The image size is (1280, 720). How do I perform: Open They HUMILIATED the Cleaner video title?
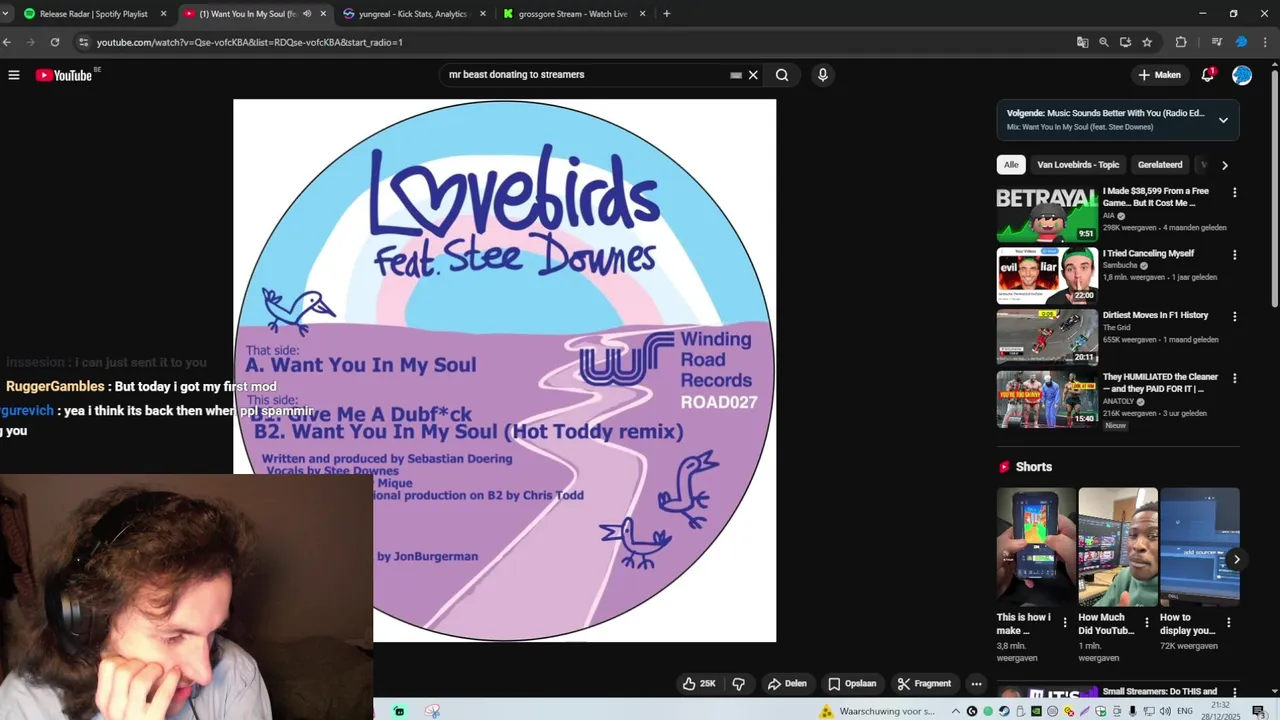pyautogui.click(x=1160, y=383)
